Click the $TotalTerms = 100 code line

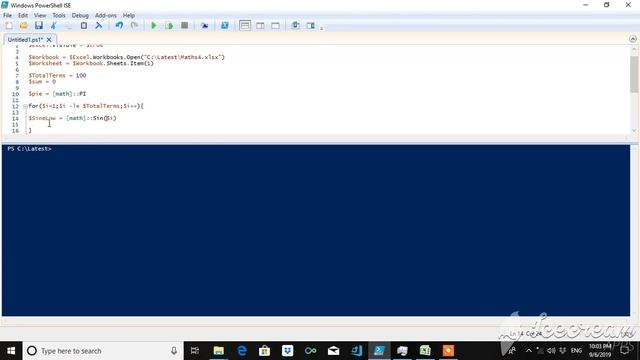pos(57,76)
